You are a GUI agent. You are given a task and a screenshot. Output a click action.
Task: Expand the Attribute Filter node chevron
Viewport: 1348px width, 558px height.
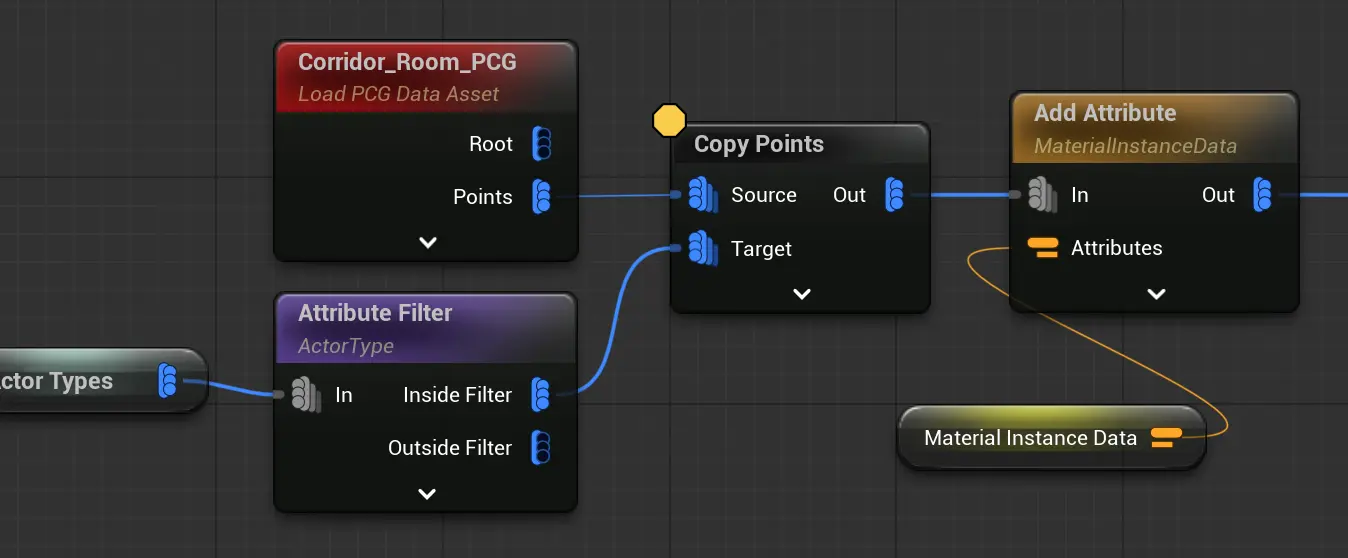click(x=427, y=494)
